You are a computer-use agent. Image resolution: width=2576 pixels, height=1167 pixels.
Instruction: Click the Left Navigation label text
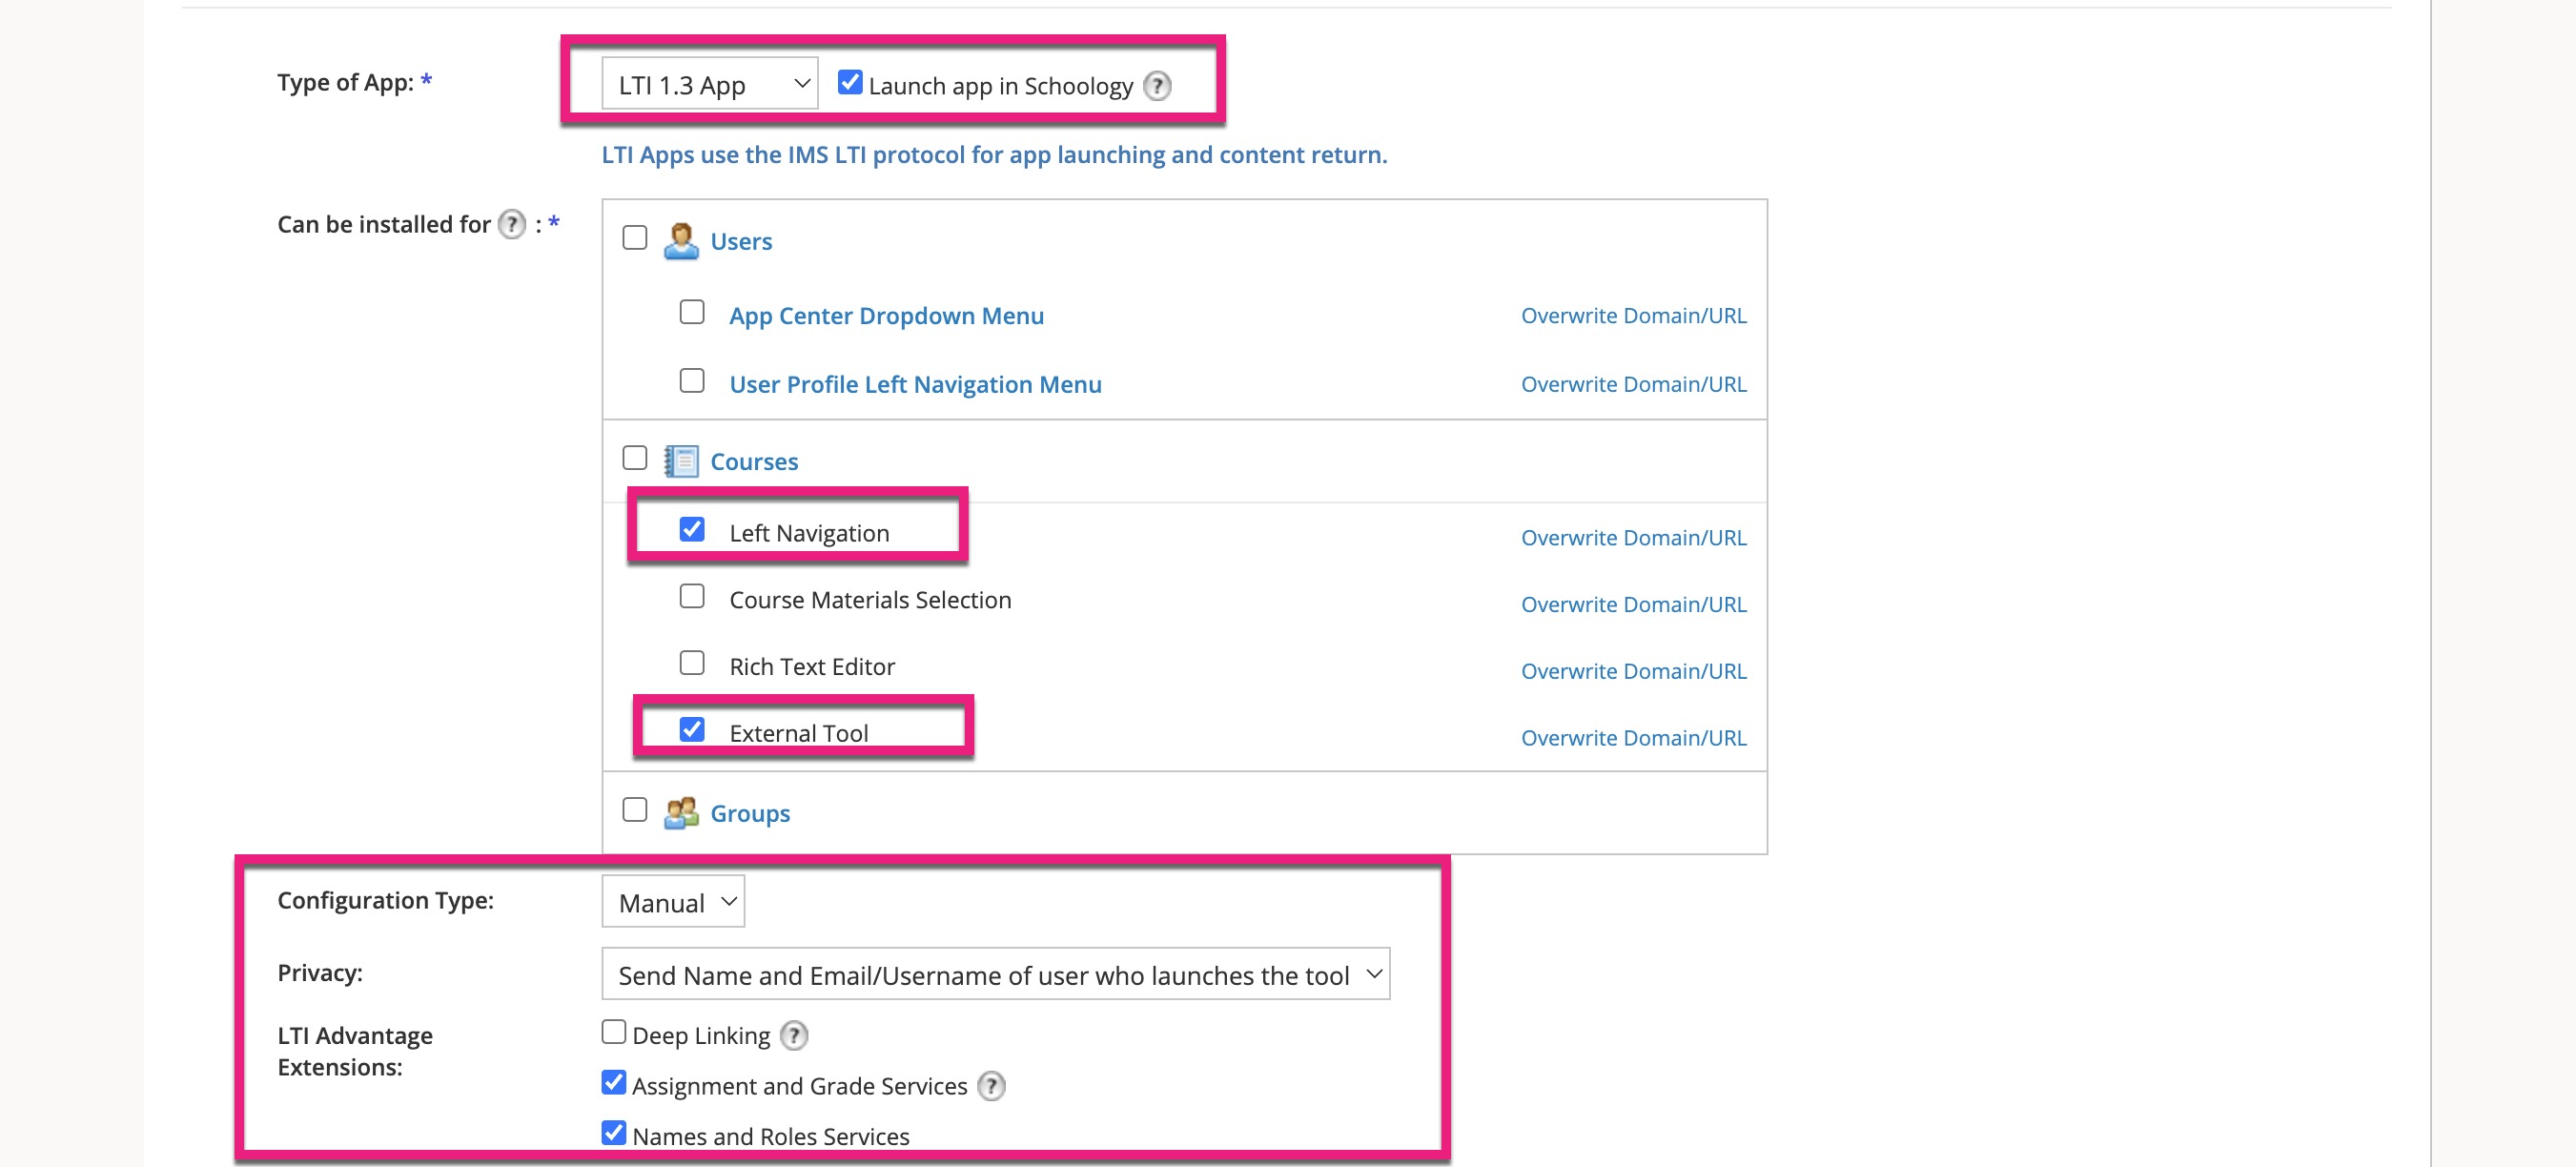coord(809,534)
